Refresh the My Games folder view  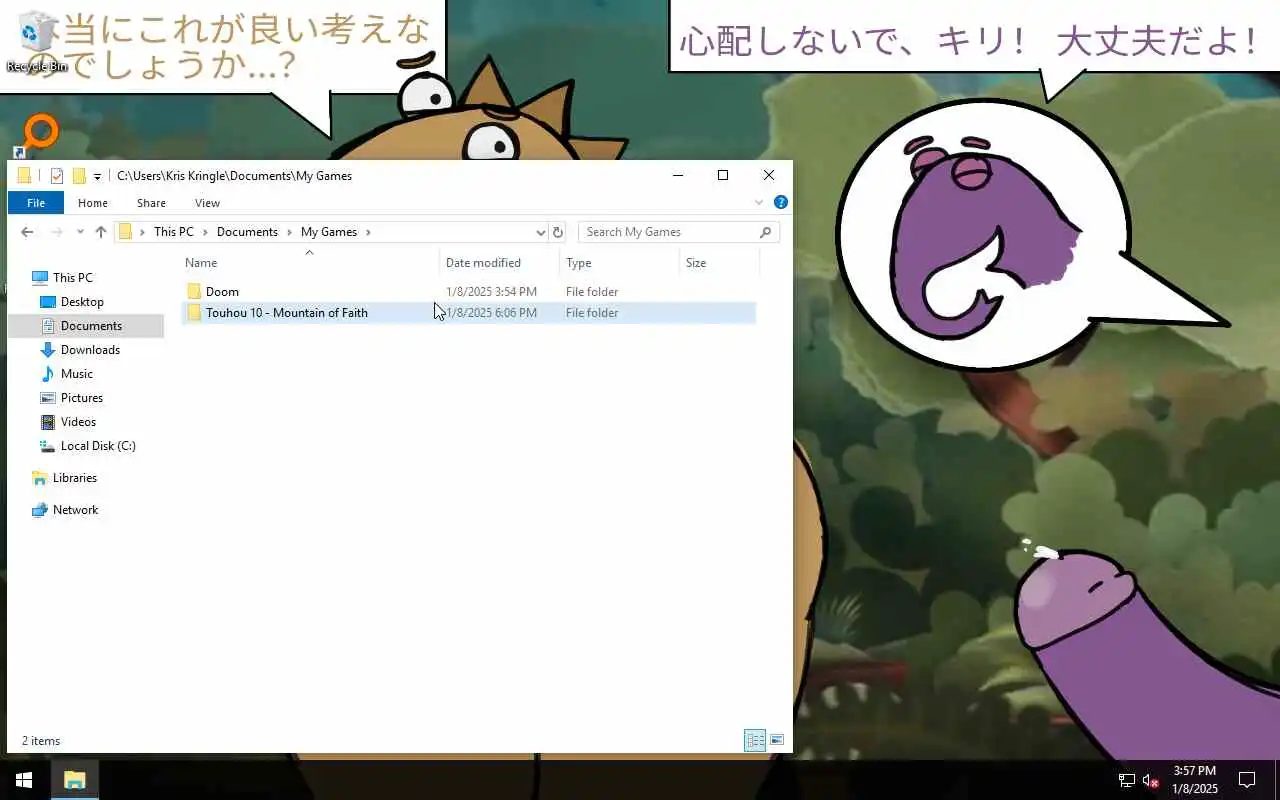[x=558, y=232]
